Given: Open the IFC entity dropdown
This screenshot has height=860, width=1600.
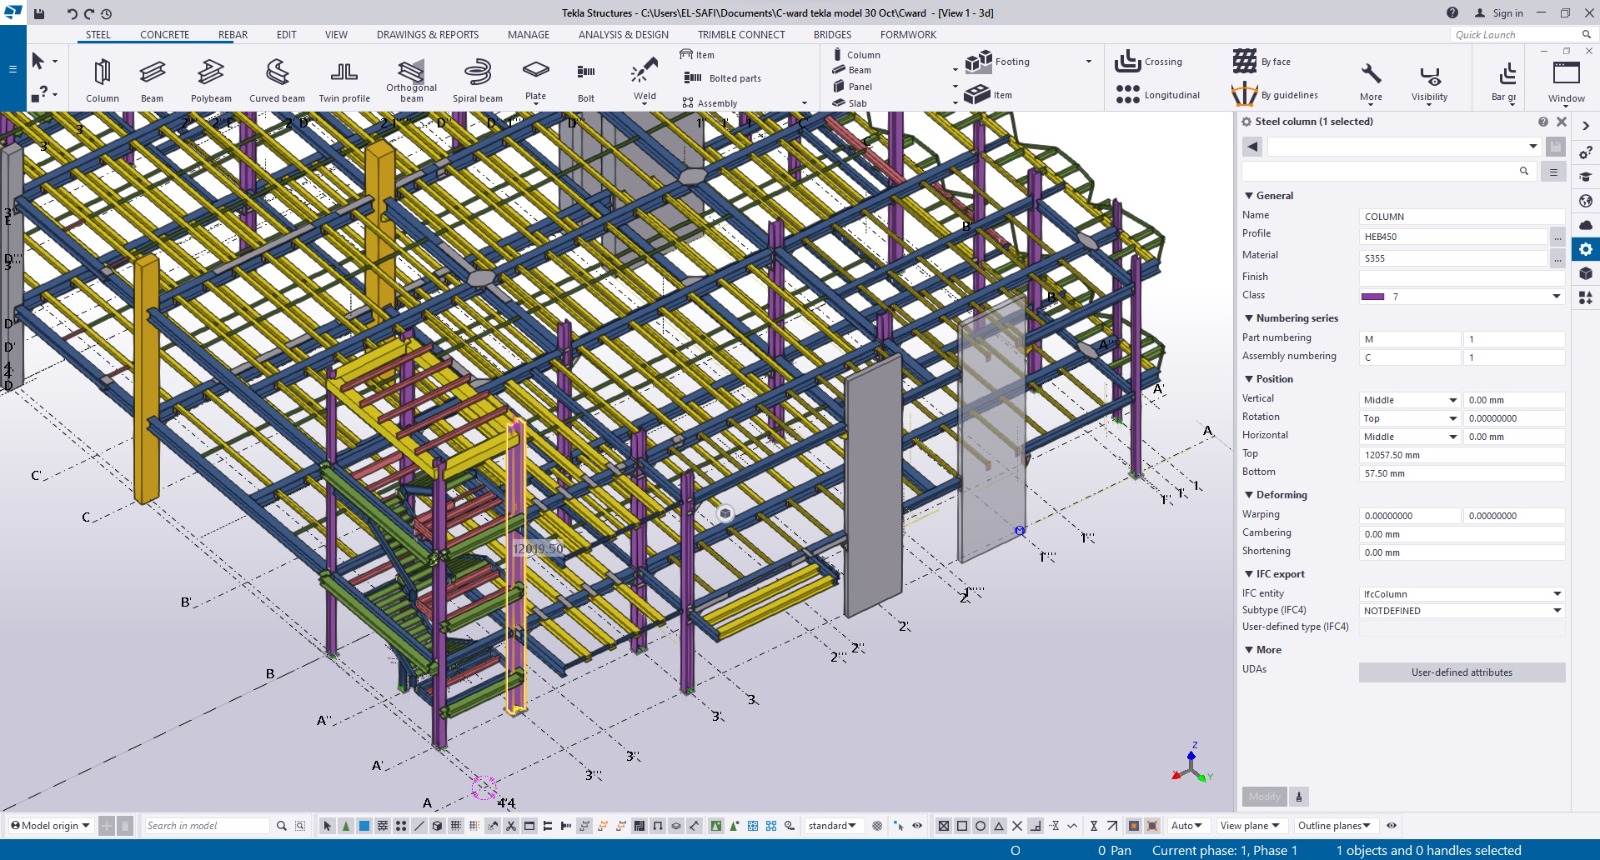Looking at the screenshot, I should [x=1557, y=594].
